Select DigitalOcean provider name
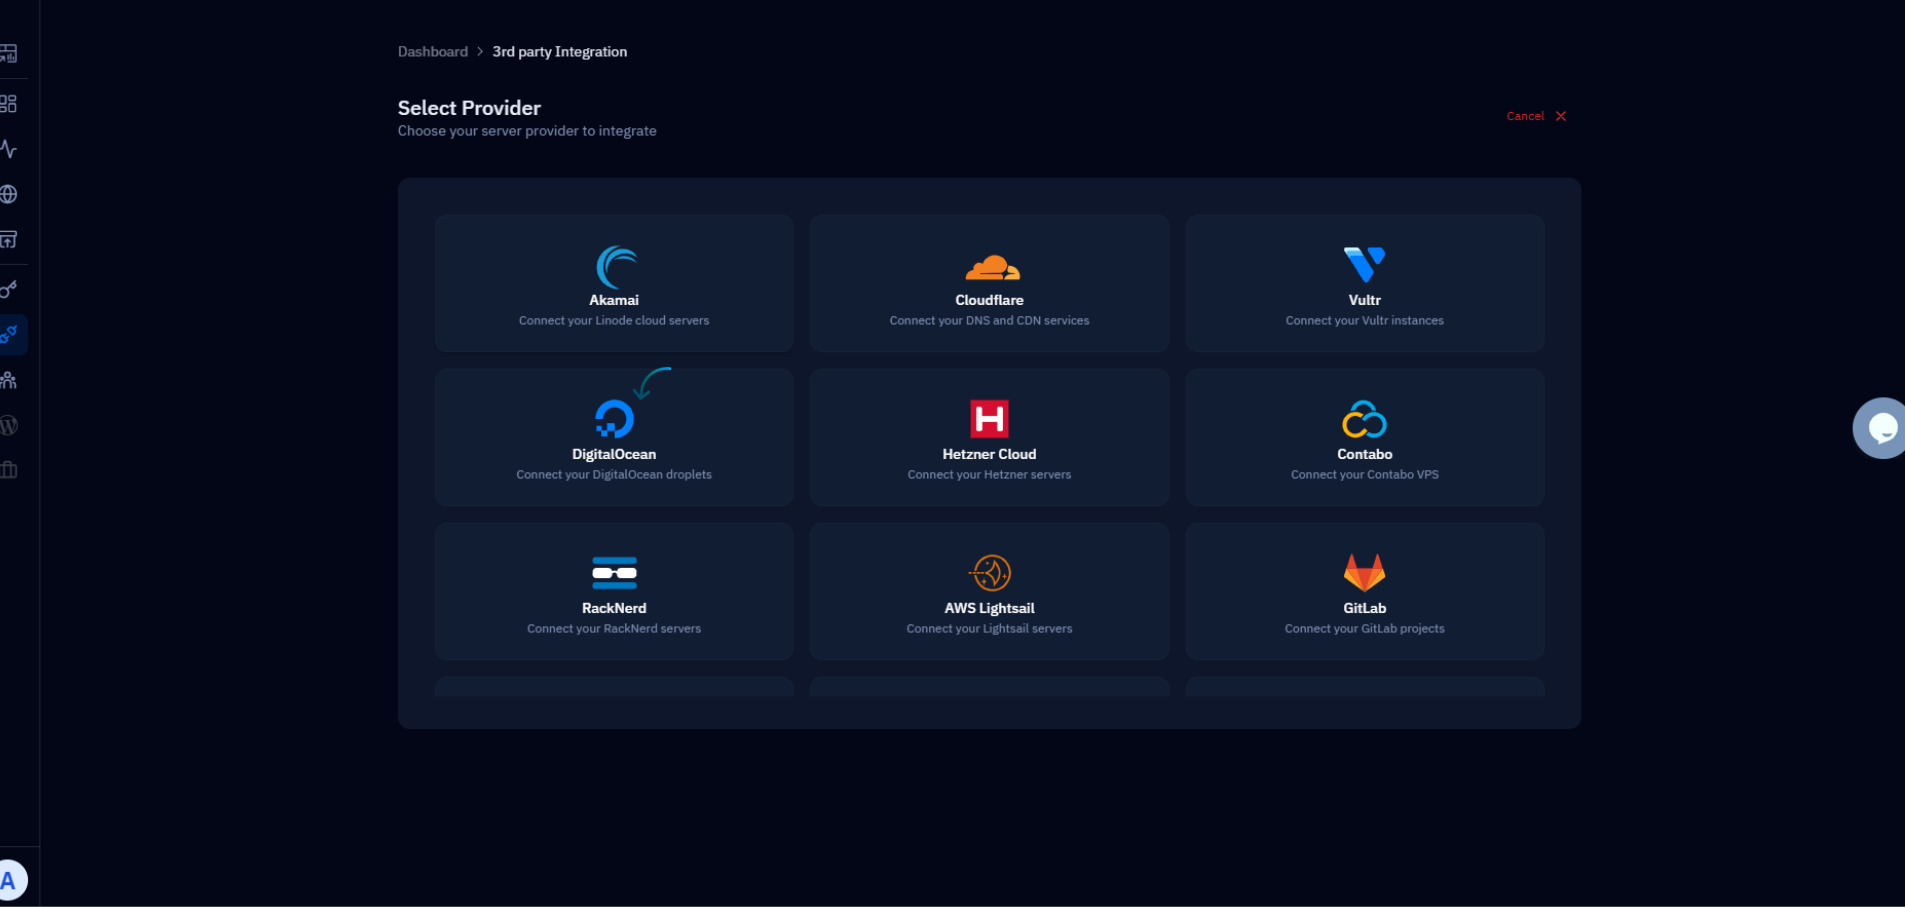1905x907 pixels. click(x=614, y=454)
